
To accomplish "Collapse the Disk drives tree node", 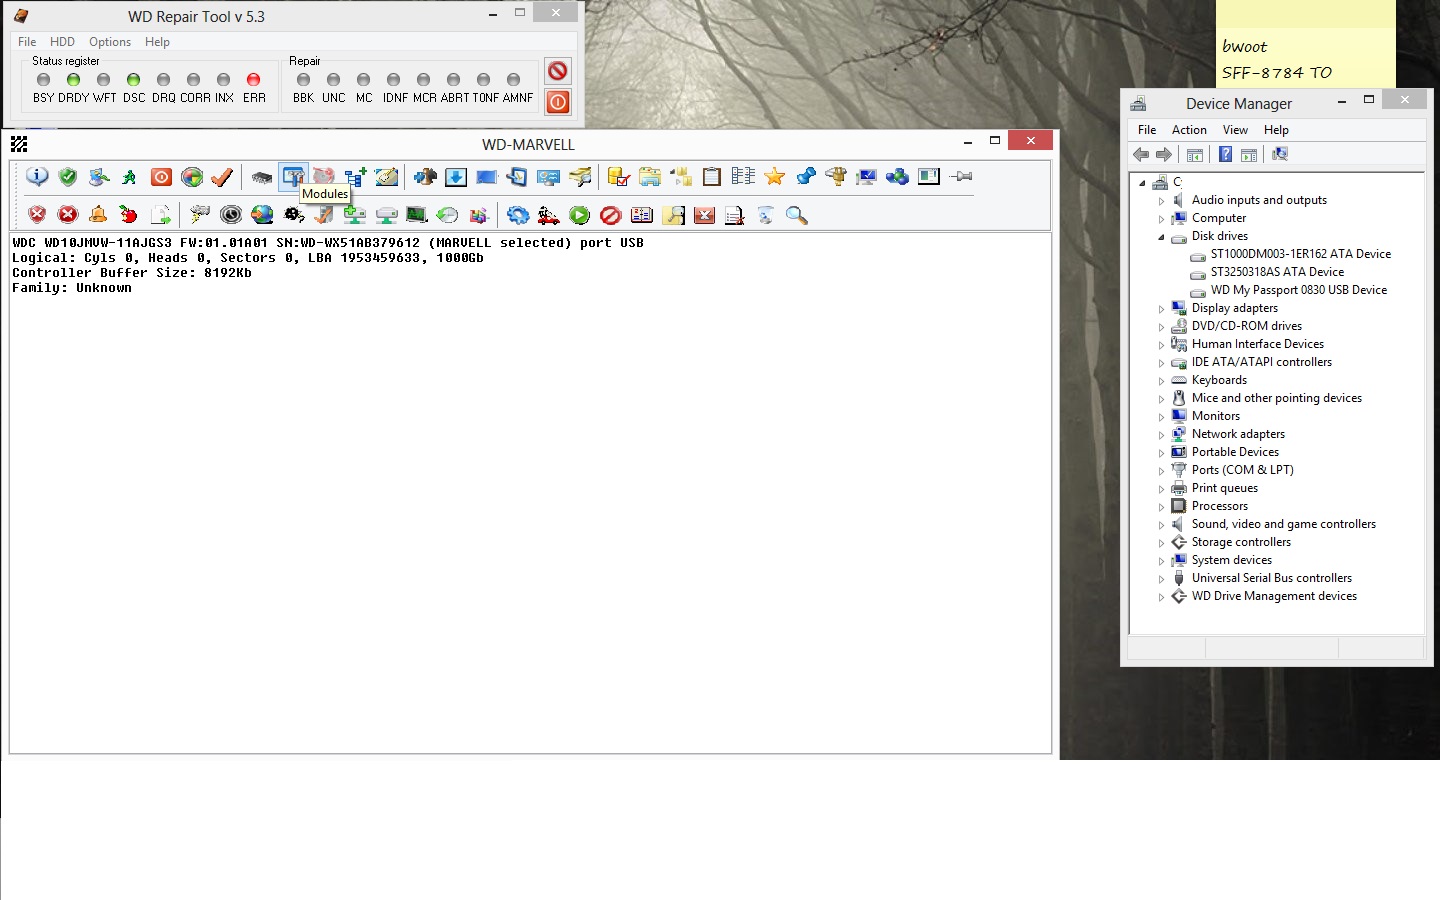I will (x=1161, y=237).
